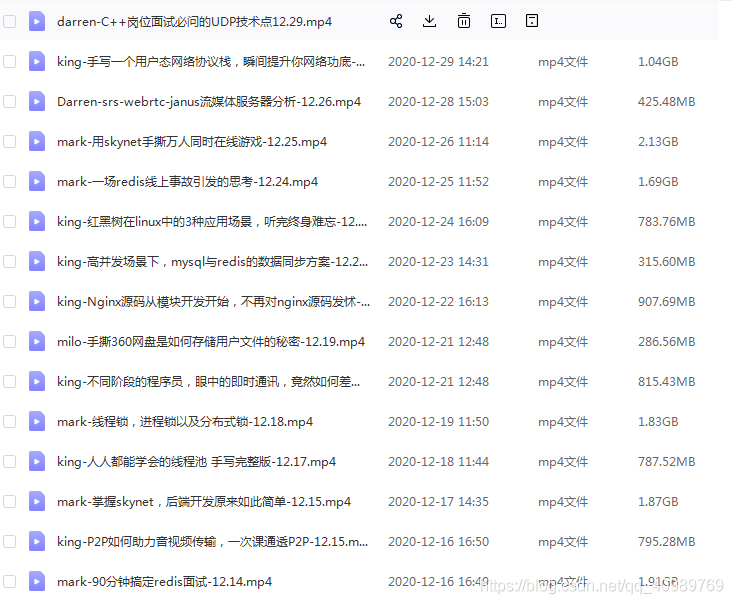Select checkbox of mark-用skynet 12.25.mp4
This screenshot has width=733, height=604.
coord(9,141)
